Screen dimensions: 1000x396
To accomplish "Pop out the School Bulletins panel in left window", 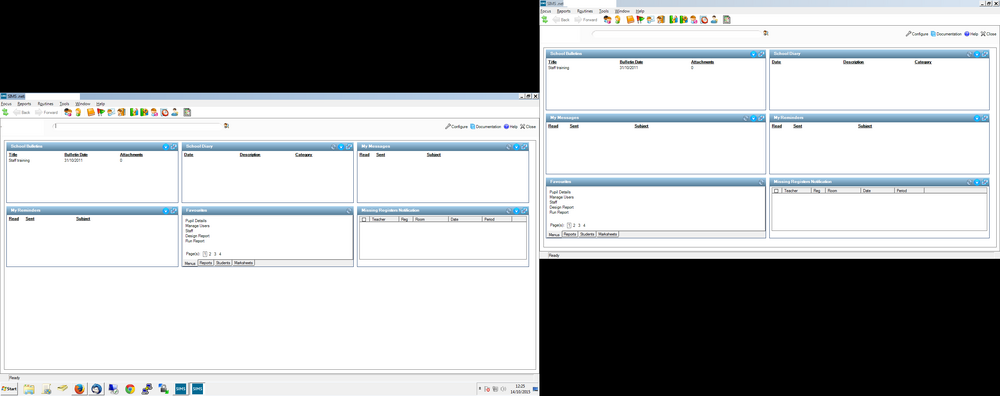I will [173, 147].
